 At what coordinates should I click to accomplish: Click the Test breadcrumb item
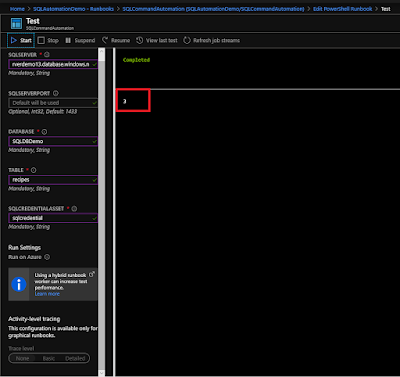click(386, 9)
